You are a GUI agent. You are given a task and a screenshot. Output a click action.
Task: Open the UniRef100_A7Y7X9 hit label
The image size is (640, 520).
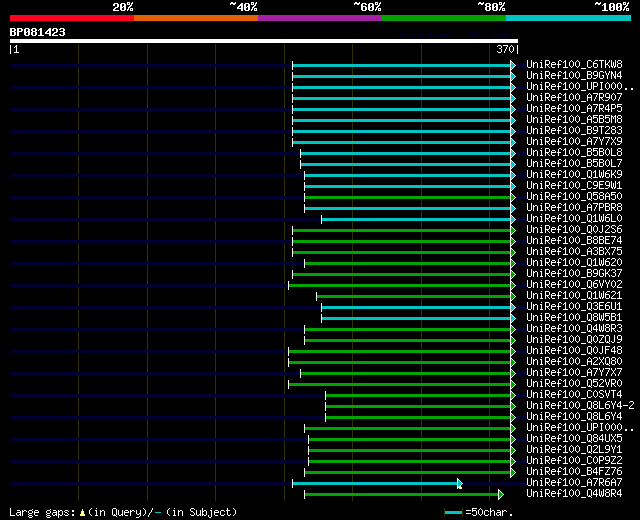(574, 142)
